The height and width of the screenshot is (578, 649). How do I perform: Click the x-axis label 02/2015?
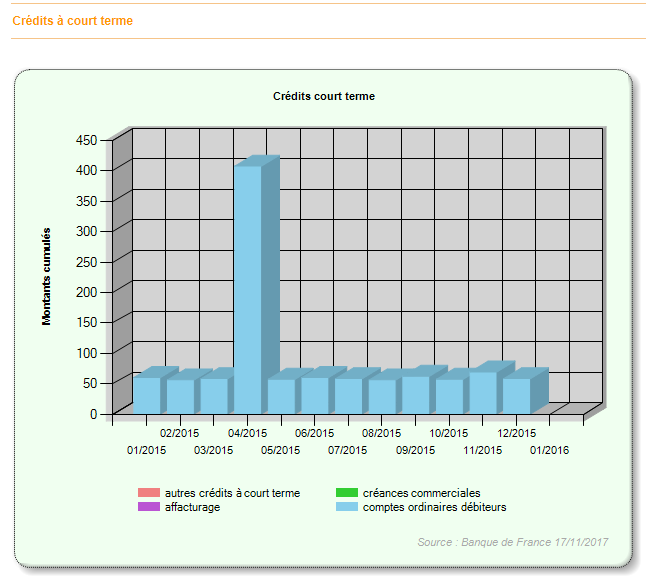180,433
